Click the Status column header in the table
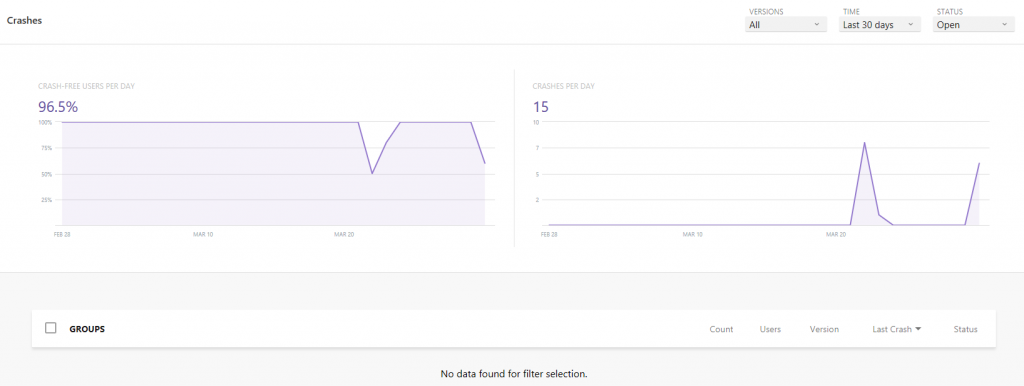The width and height of the screenshot is (1024, 386). (965, 329)
